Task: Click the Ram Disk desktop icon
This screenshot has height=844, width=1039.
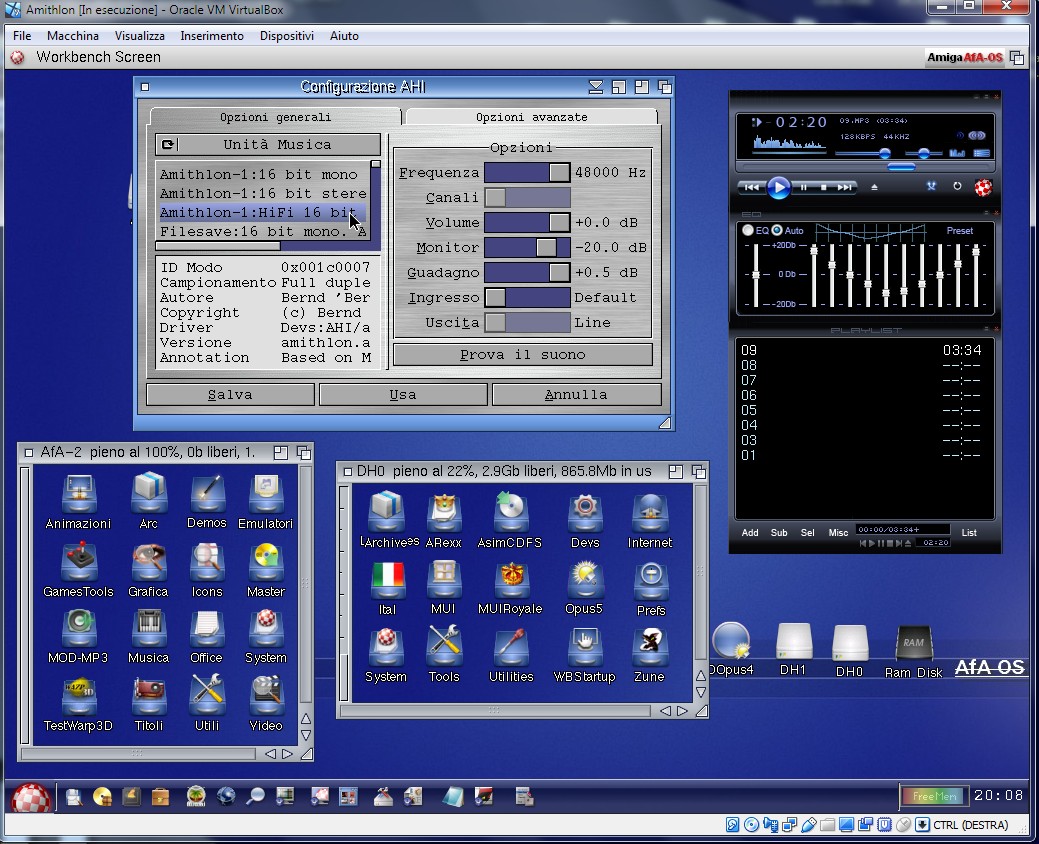Action: pos(913,645)
